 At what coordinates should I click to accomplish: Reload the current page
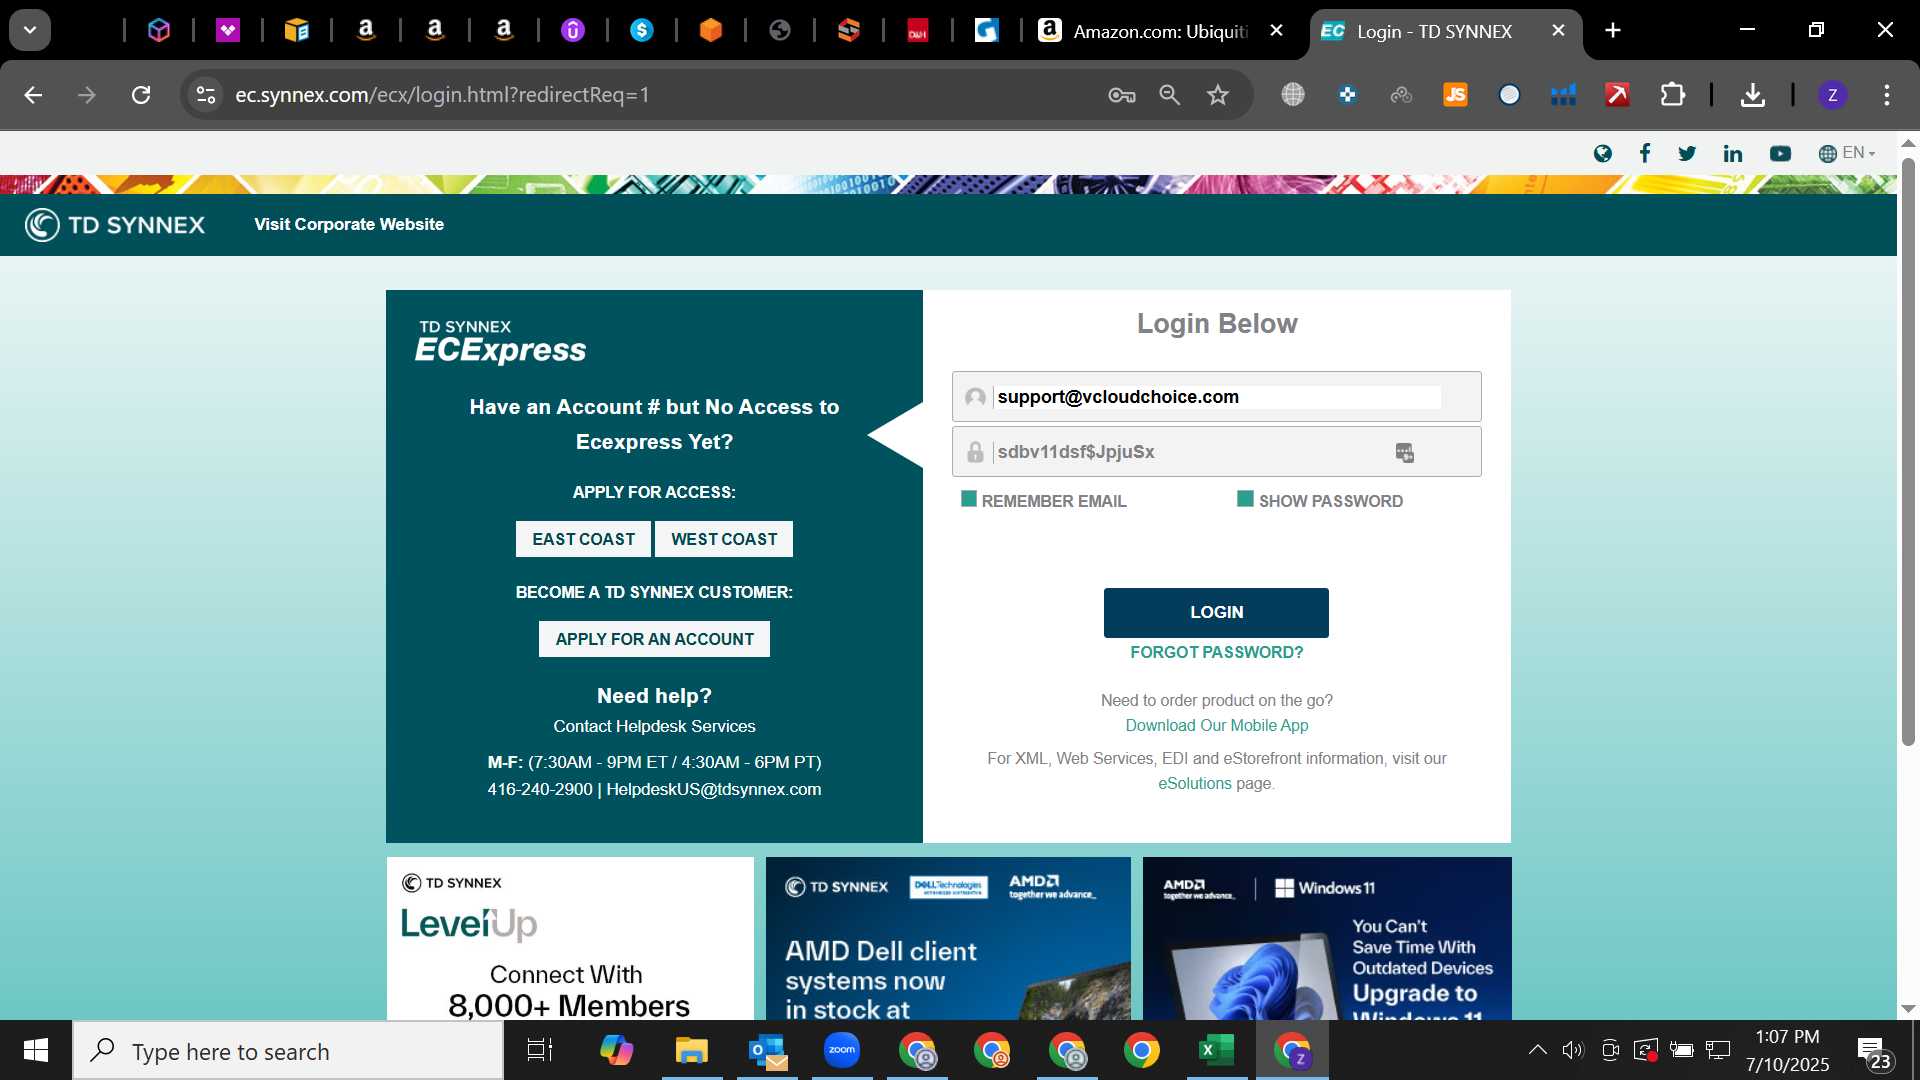[141, 95]
